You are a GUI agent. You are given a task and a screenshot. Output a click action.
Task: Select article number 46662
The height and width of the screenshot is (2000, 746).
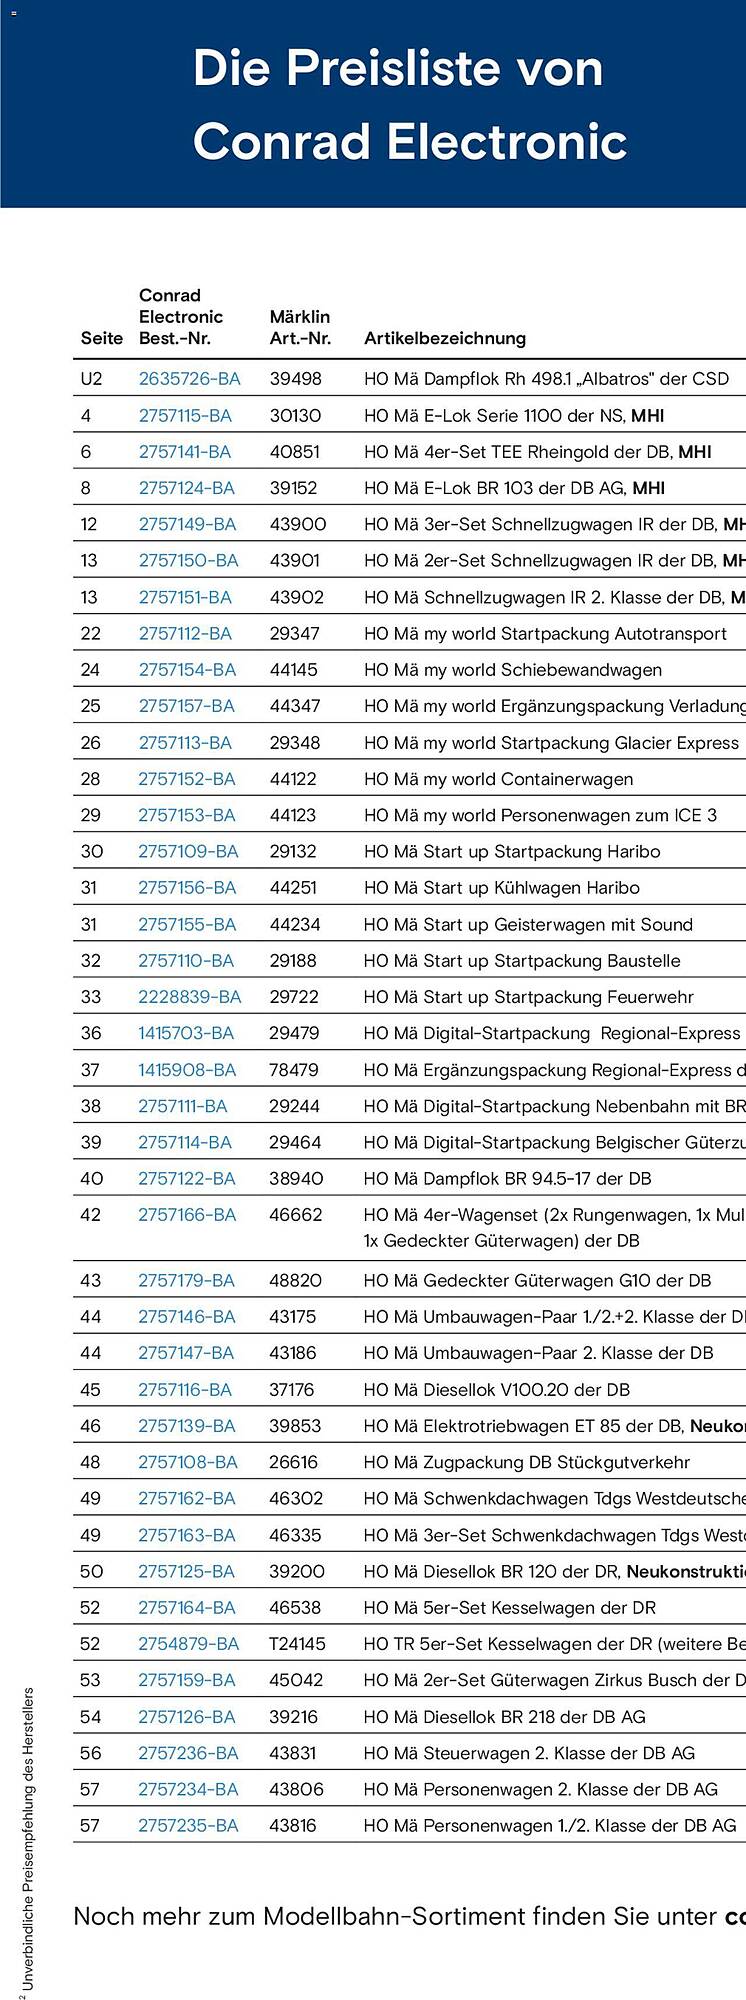[295, 1215]
